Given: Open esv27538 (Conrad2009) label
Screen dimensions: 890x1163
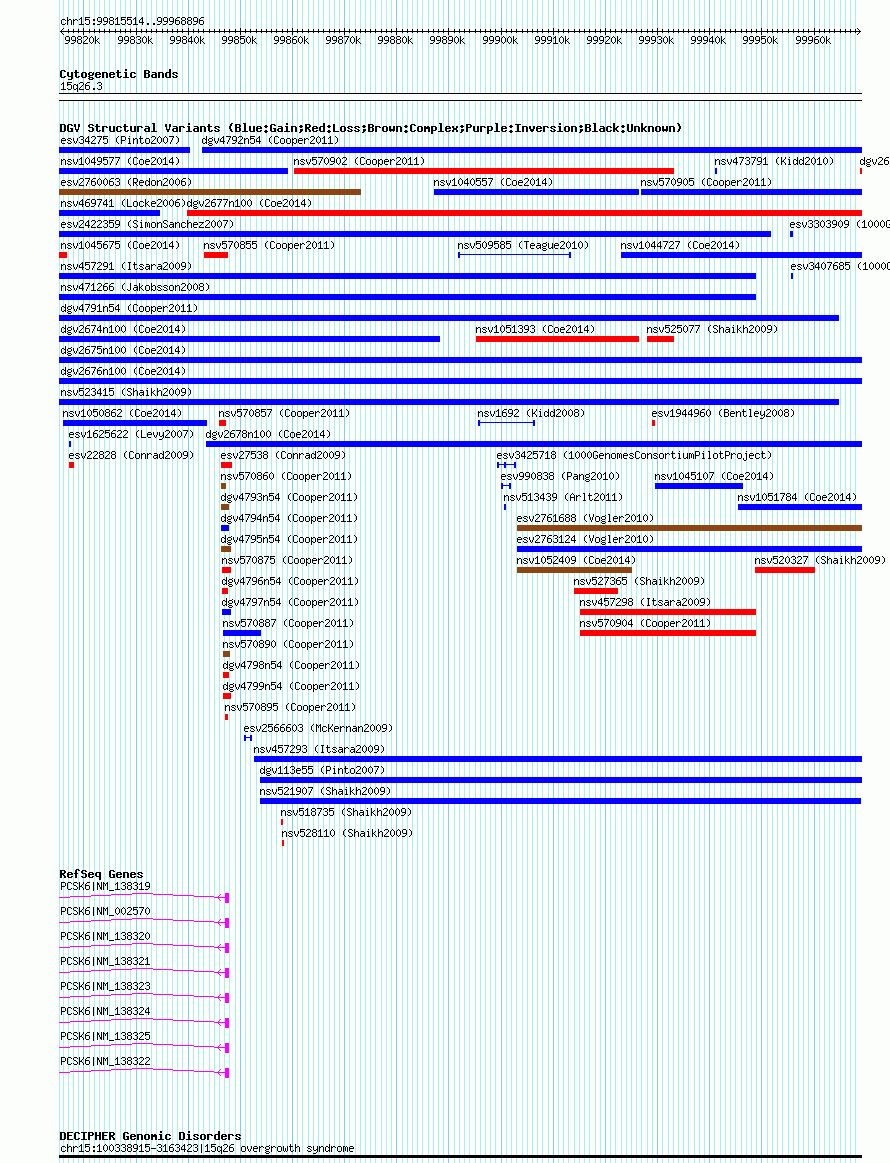Looking at the screenshot, I should [283, 455].
